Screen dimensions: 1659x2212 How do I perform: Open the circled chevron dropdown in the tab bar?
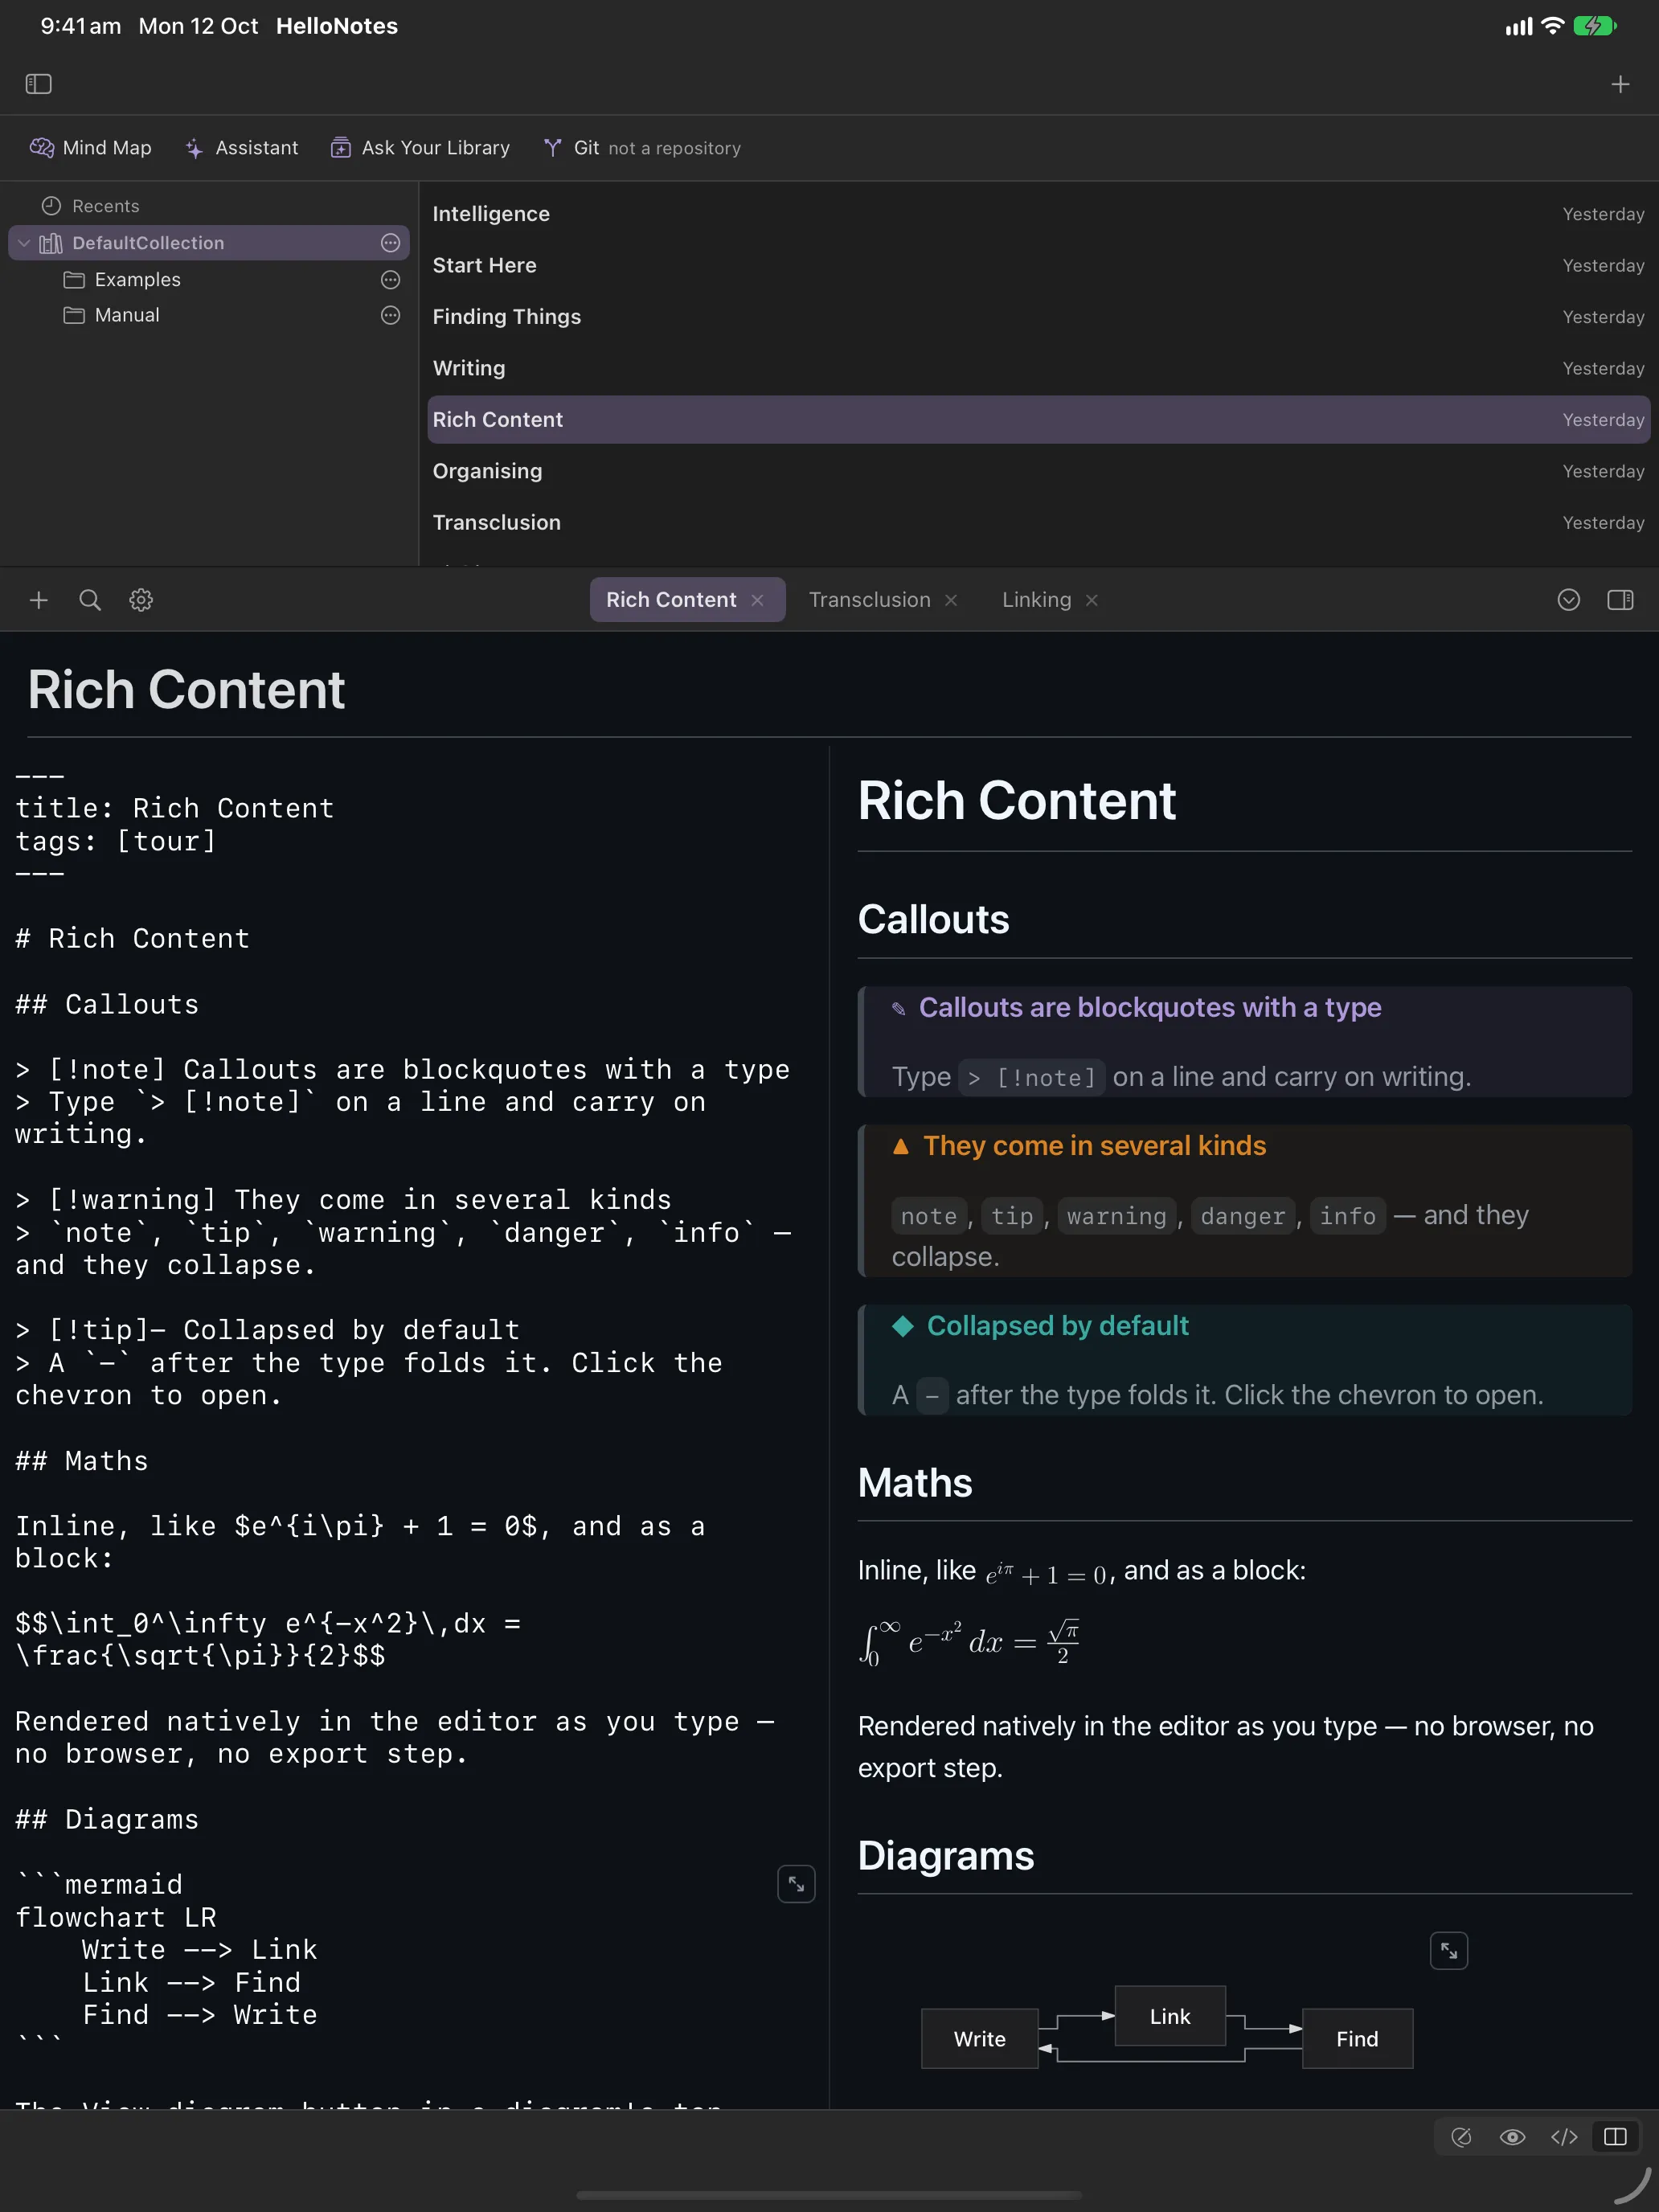pos(1568,600)
